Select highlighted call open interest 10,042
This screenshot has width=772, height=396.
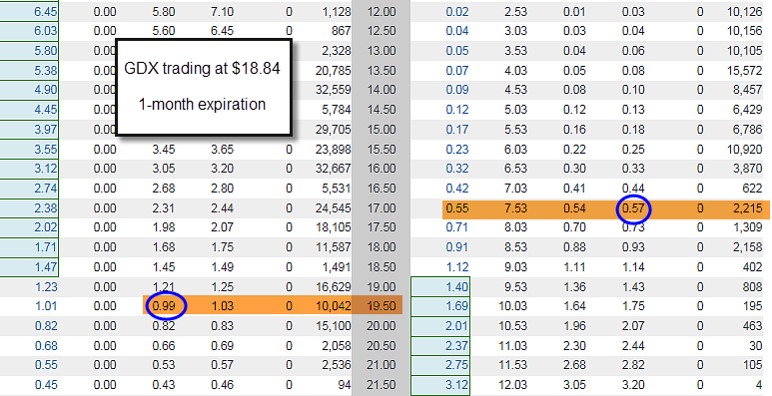click(x=333, y=306)
